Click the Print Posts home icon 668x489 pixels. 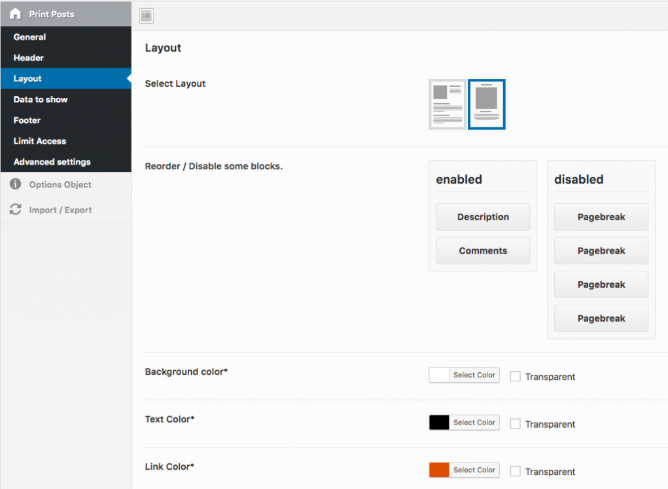[x=15, y=14]
